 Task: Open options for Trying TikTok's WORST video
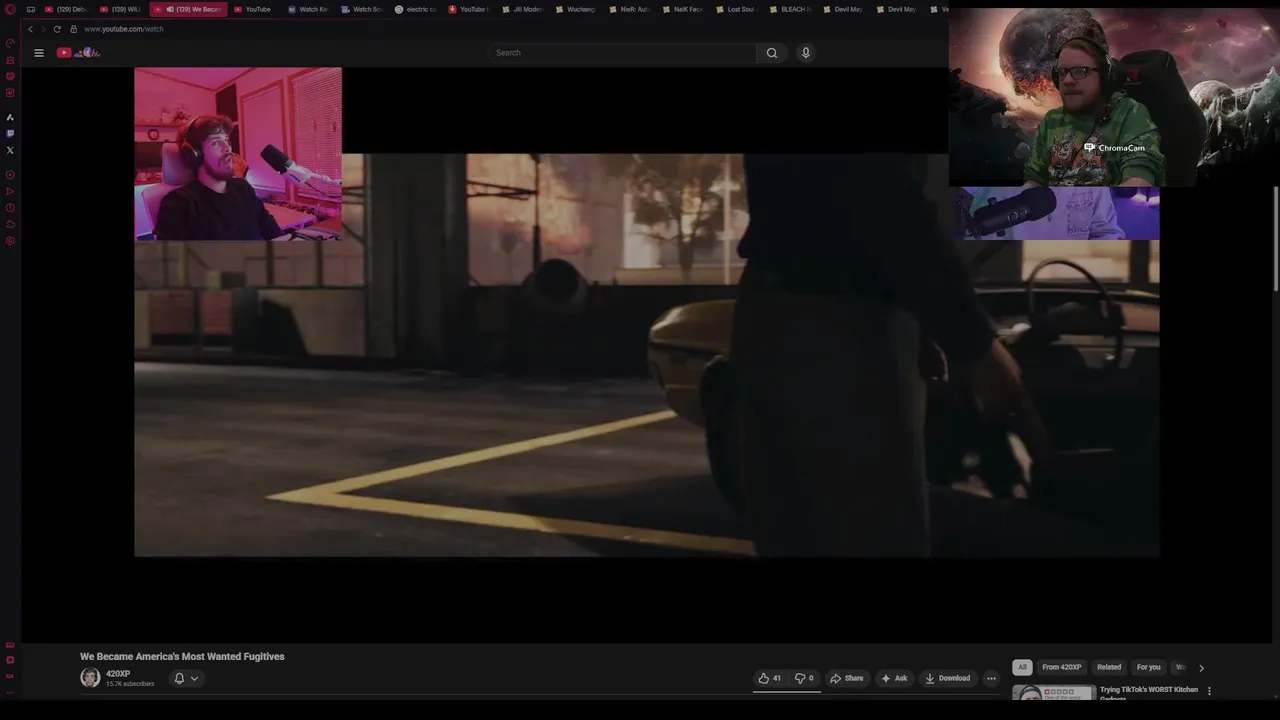[x=1209, y=691]
